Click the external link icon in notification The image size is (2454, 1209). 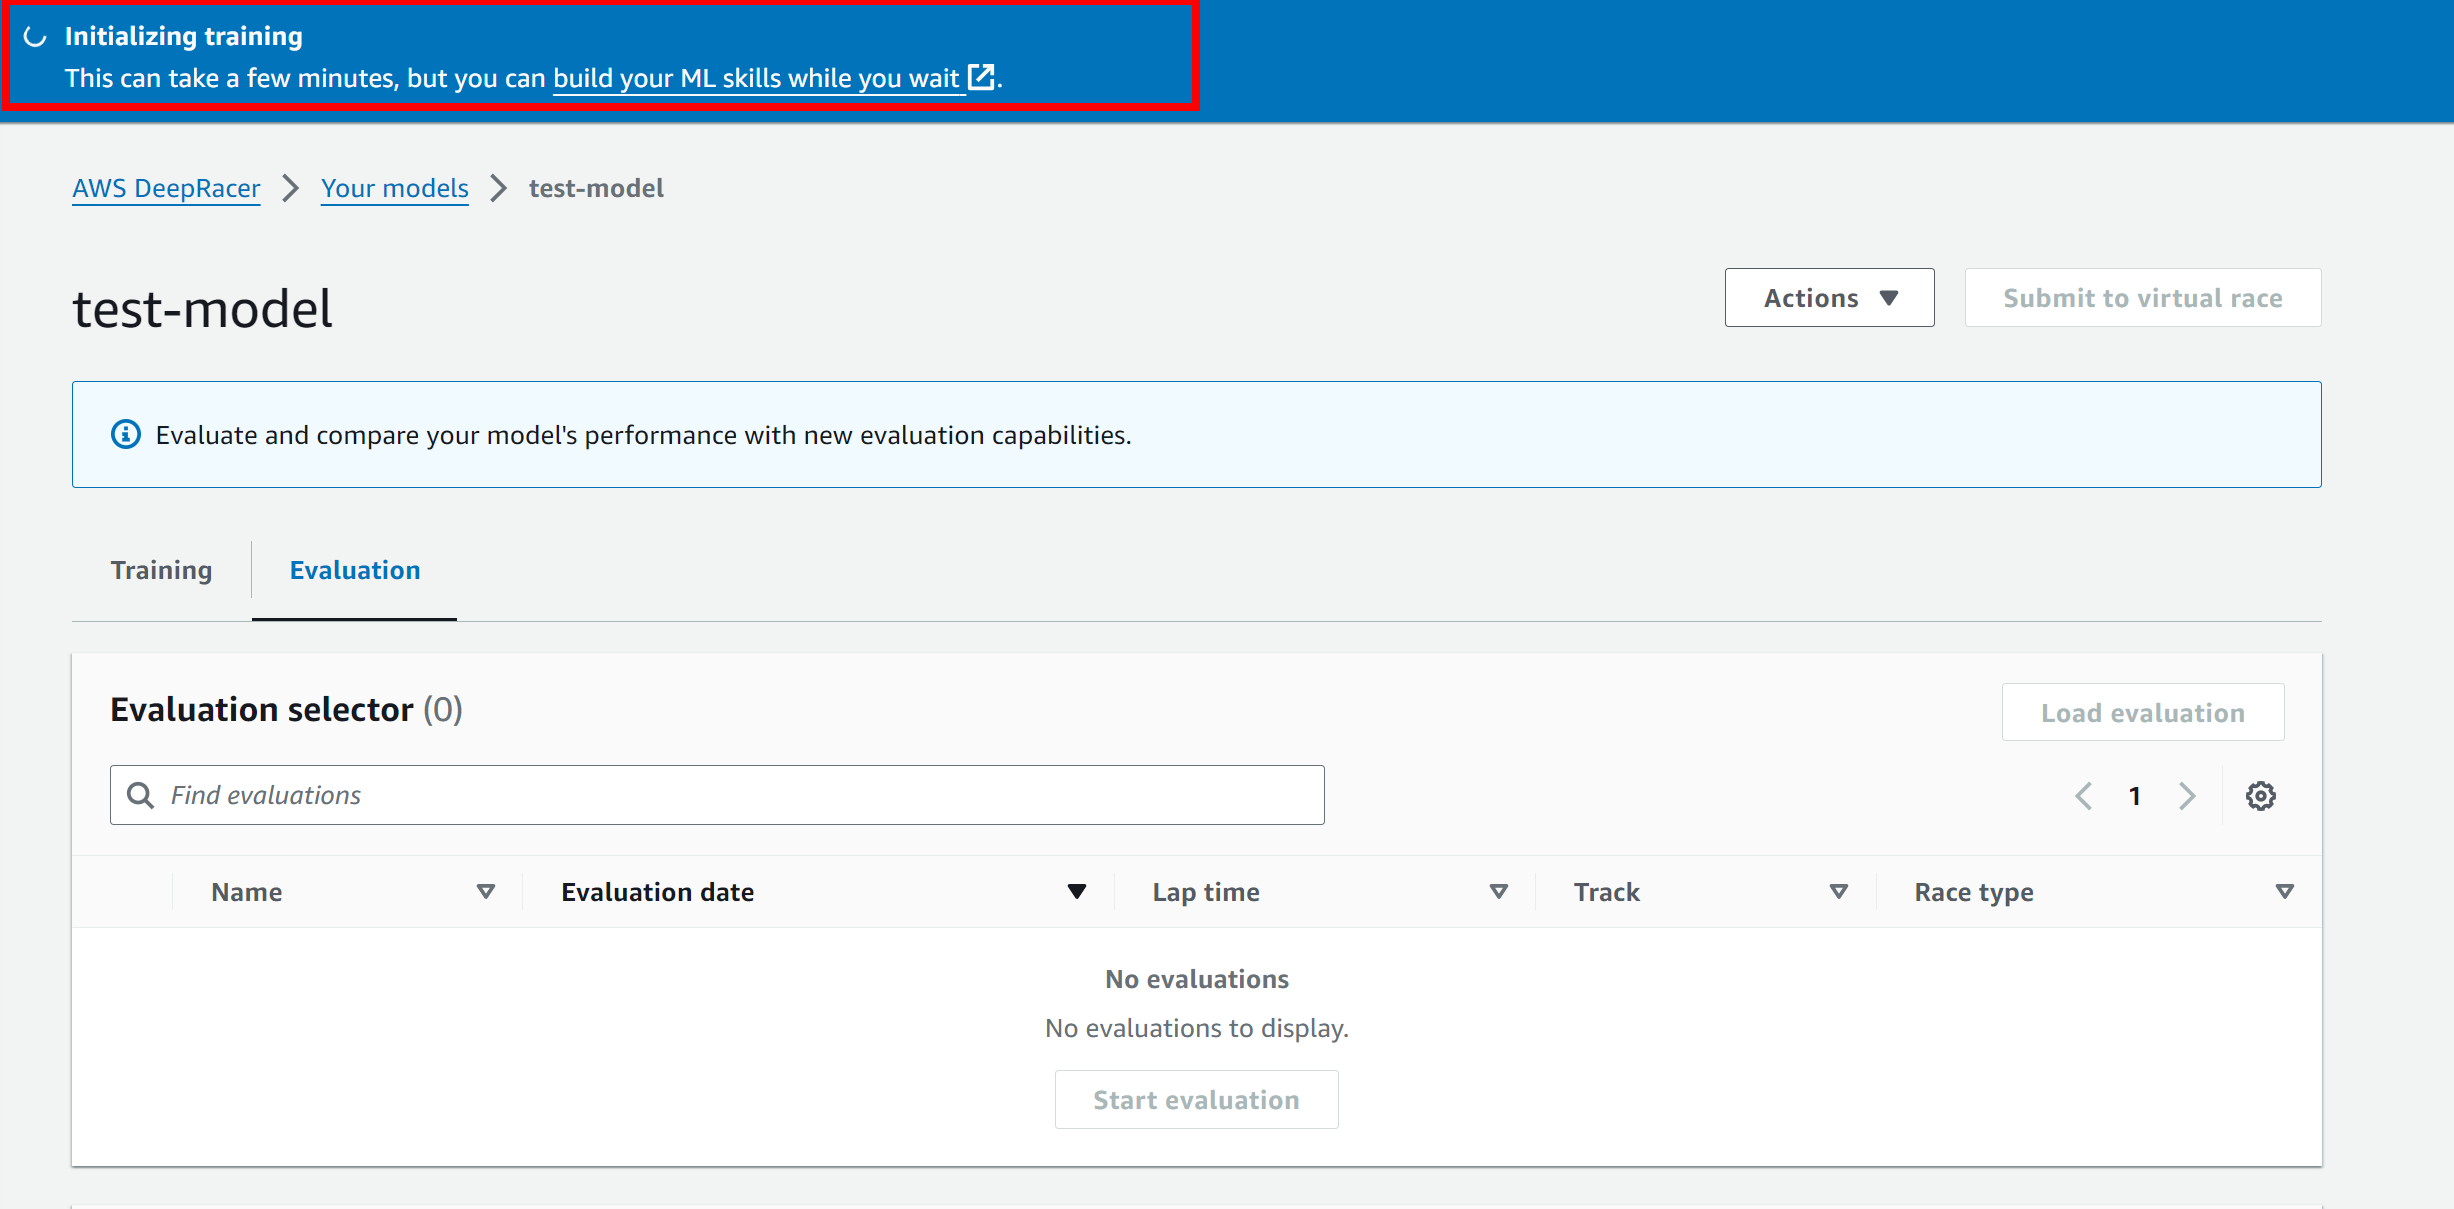tap(982, 77)
